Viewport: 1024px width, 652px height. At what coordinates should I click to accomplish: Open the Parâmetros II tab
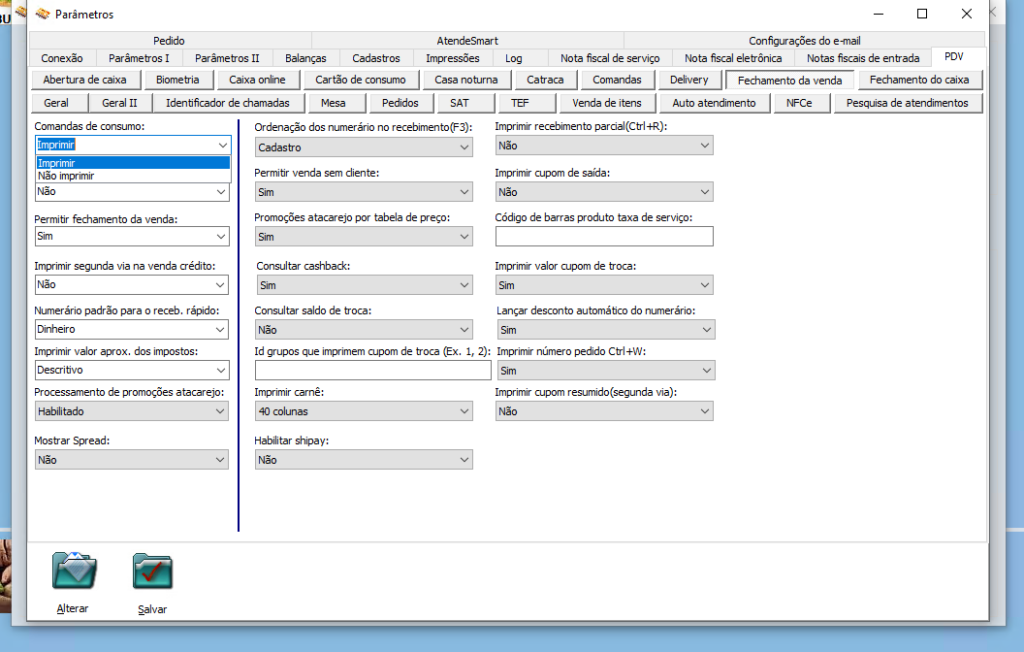227,58
